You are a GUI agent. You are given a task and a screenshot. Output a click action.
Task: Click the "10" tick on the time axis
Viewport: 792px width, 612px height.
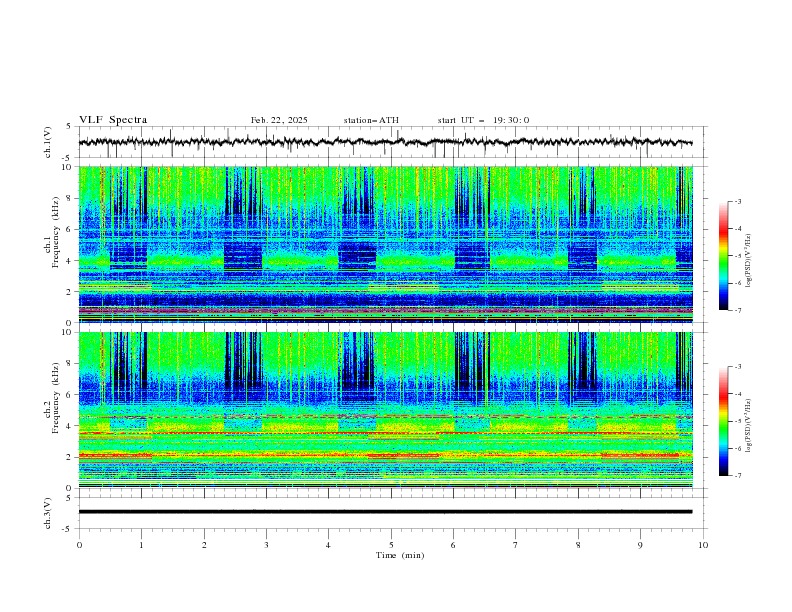[x=703, y=545]
